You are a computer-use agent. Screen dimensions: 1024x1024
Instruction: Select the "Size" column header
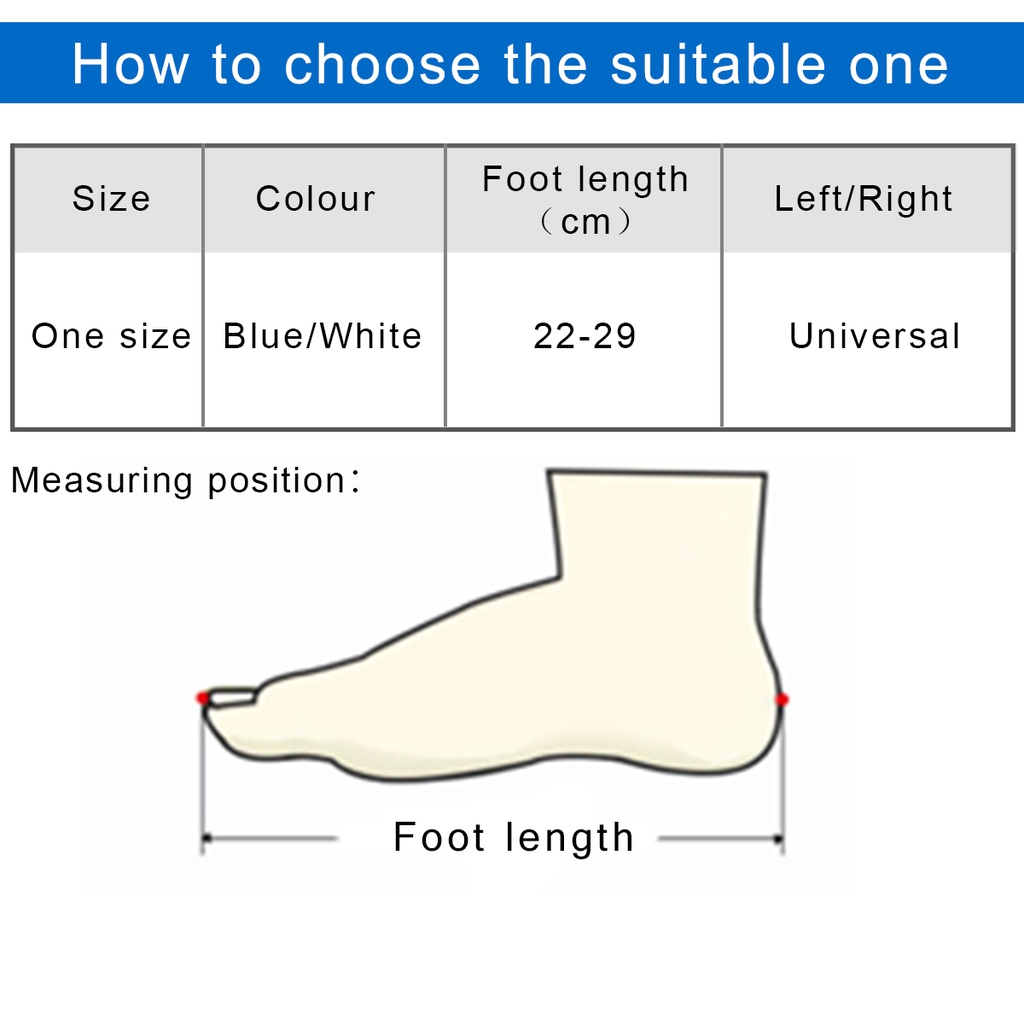point(111,198)
